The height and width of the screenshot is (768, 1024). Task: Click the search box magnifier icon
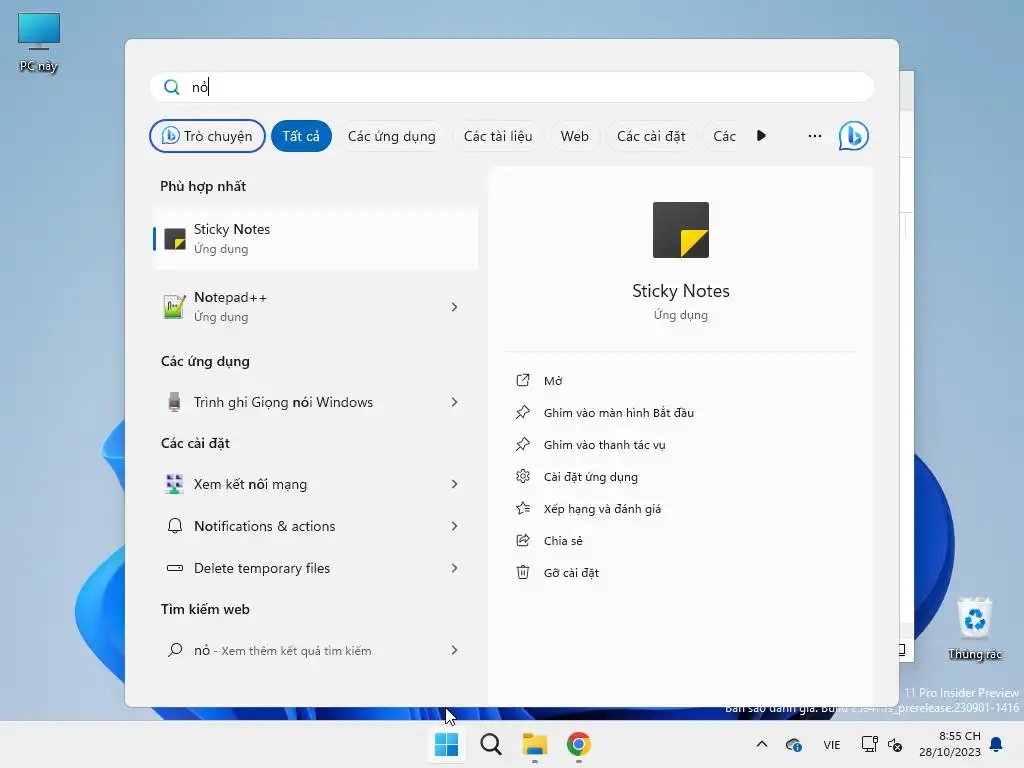click(171, 87)
